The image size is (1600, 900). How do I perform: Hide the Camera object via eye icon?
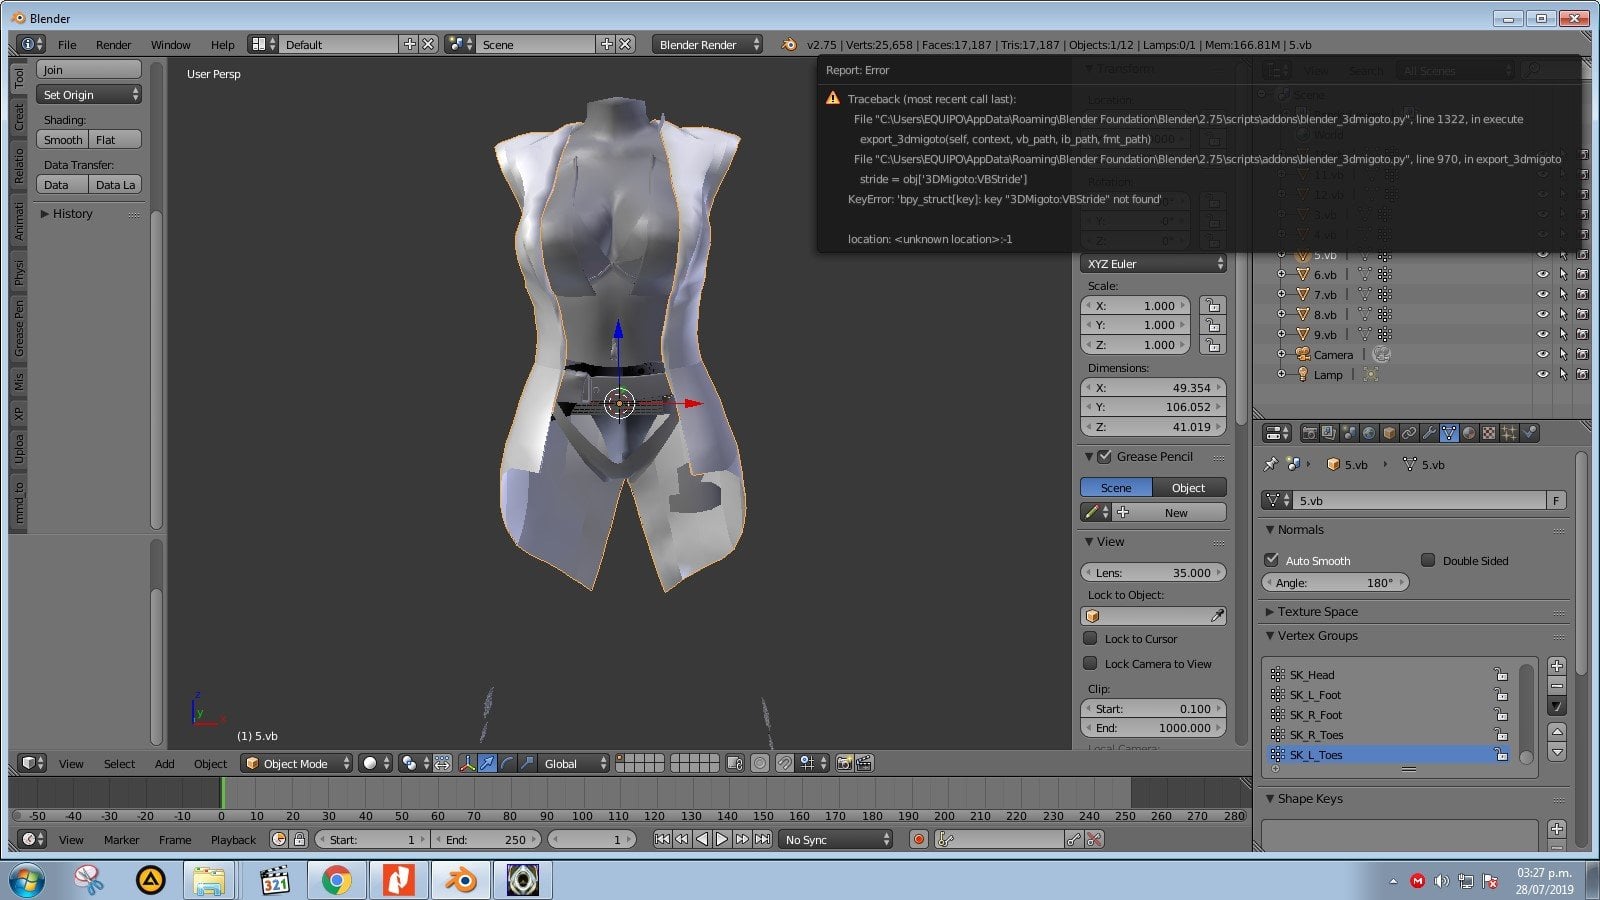[x=1542, y=354]
